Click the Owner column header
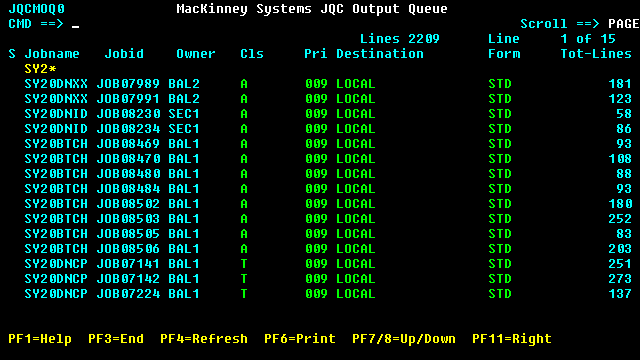This screenshot has width=640, height=360. [x=196, y=54]
